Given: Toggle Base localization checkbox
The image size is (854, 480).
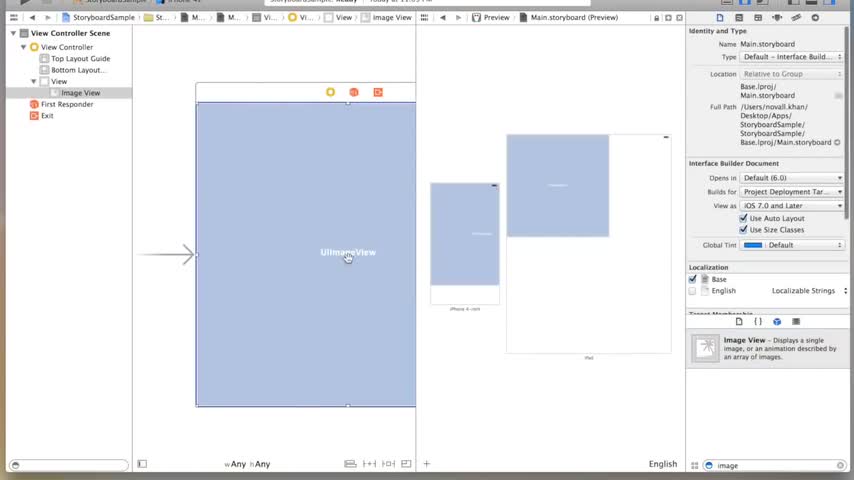Looking at the screenshot, I should tap(692, 279).
